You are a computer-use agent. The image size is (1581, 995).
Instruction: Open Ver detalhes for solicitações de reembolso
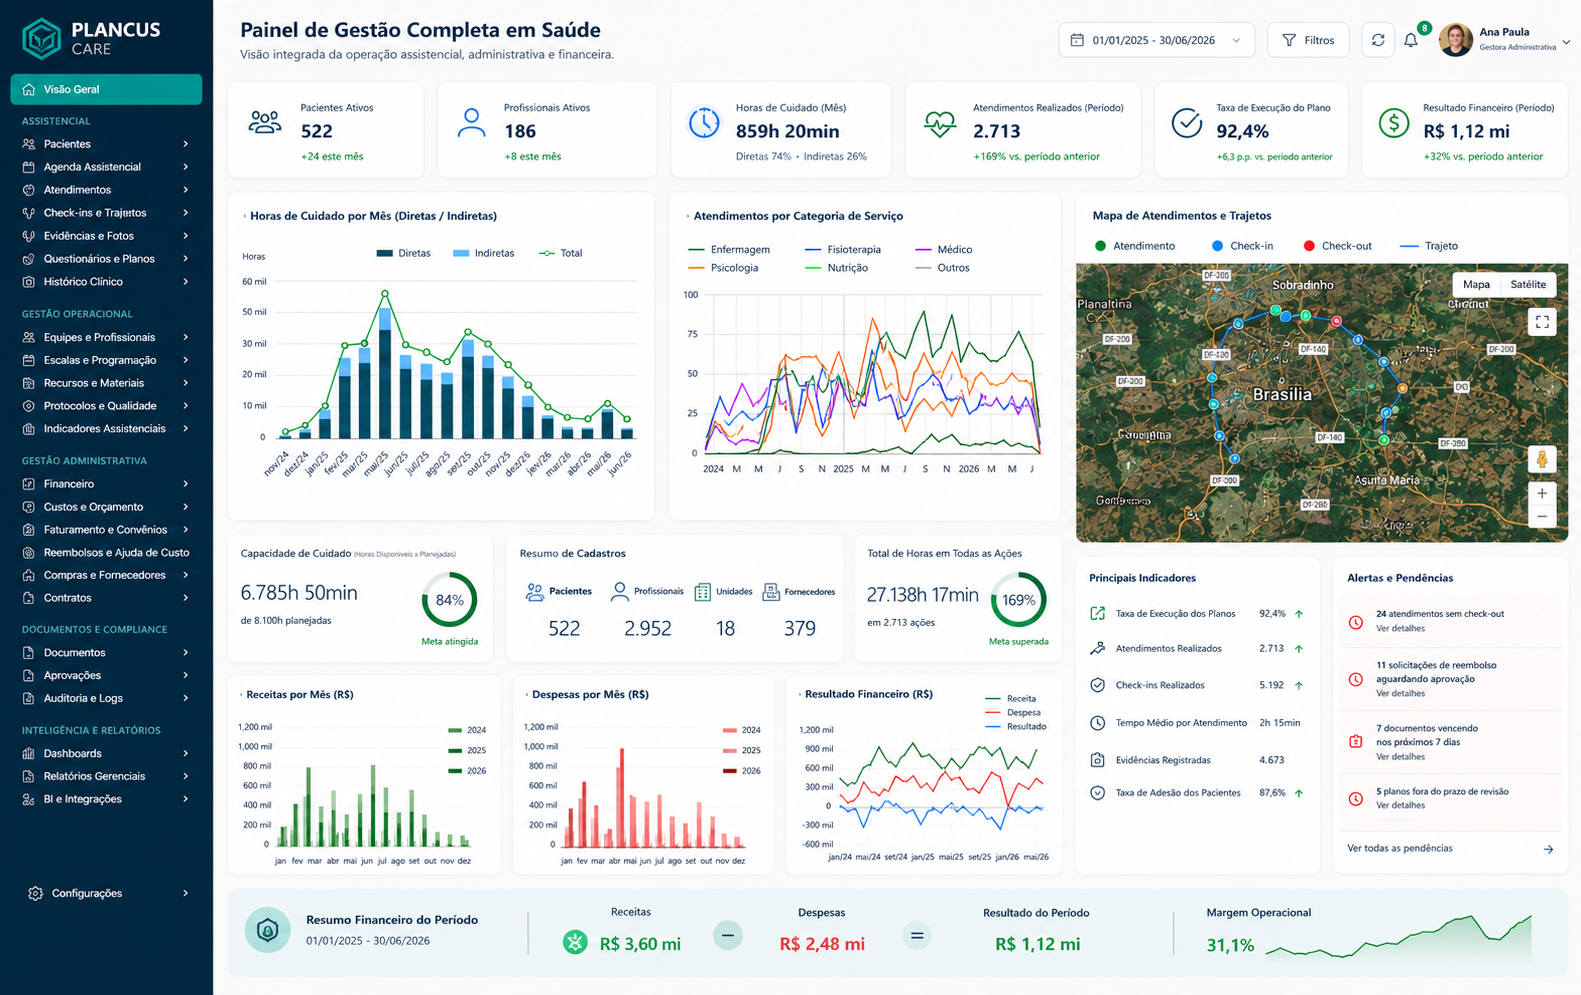[1400, 693]
